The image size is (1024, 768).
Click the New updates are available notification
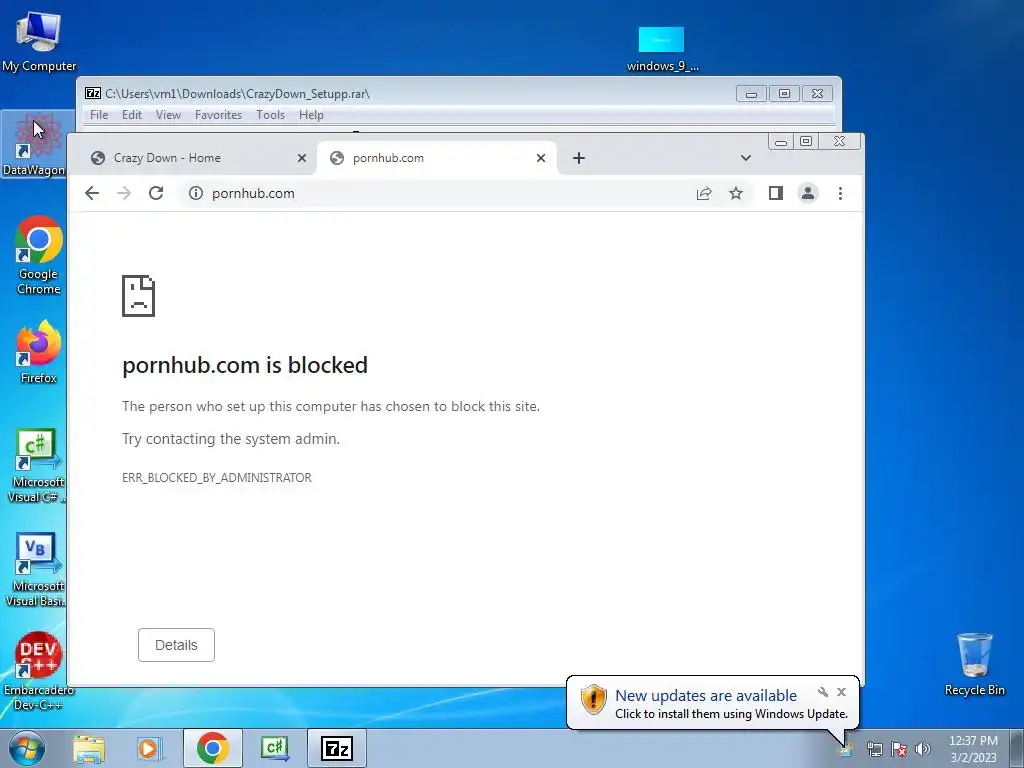pos(712,703)
